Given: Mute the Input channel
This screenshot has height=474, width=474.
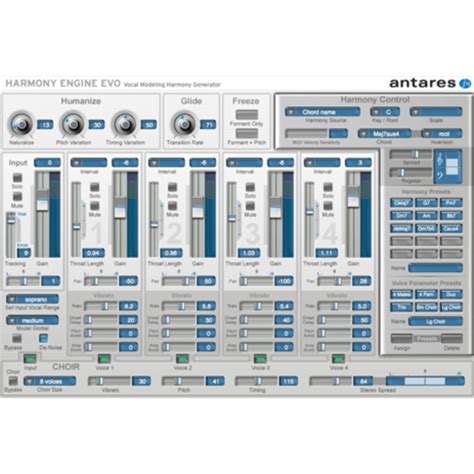Looking at the screenshot, I should point(17,196).
